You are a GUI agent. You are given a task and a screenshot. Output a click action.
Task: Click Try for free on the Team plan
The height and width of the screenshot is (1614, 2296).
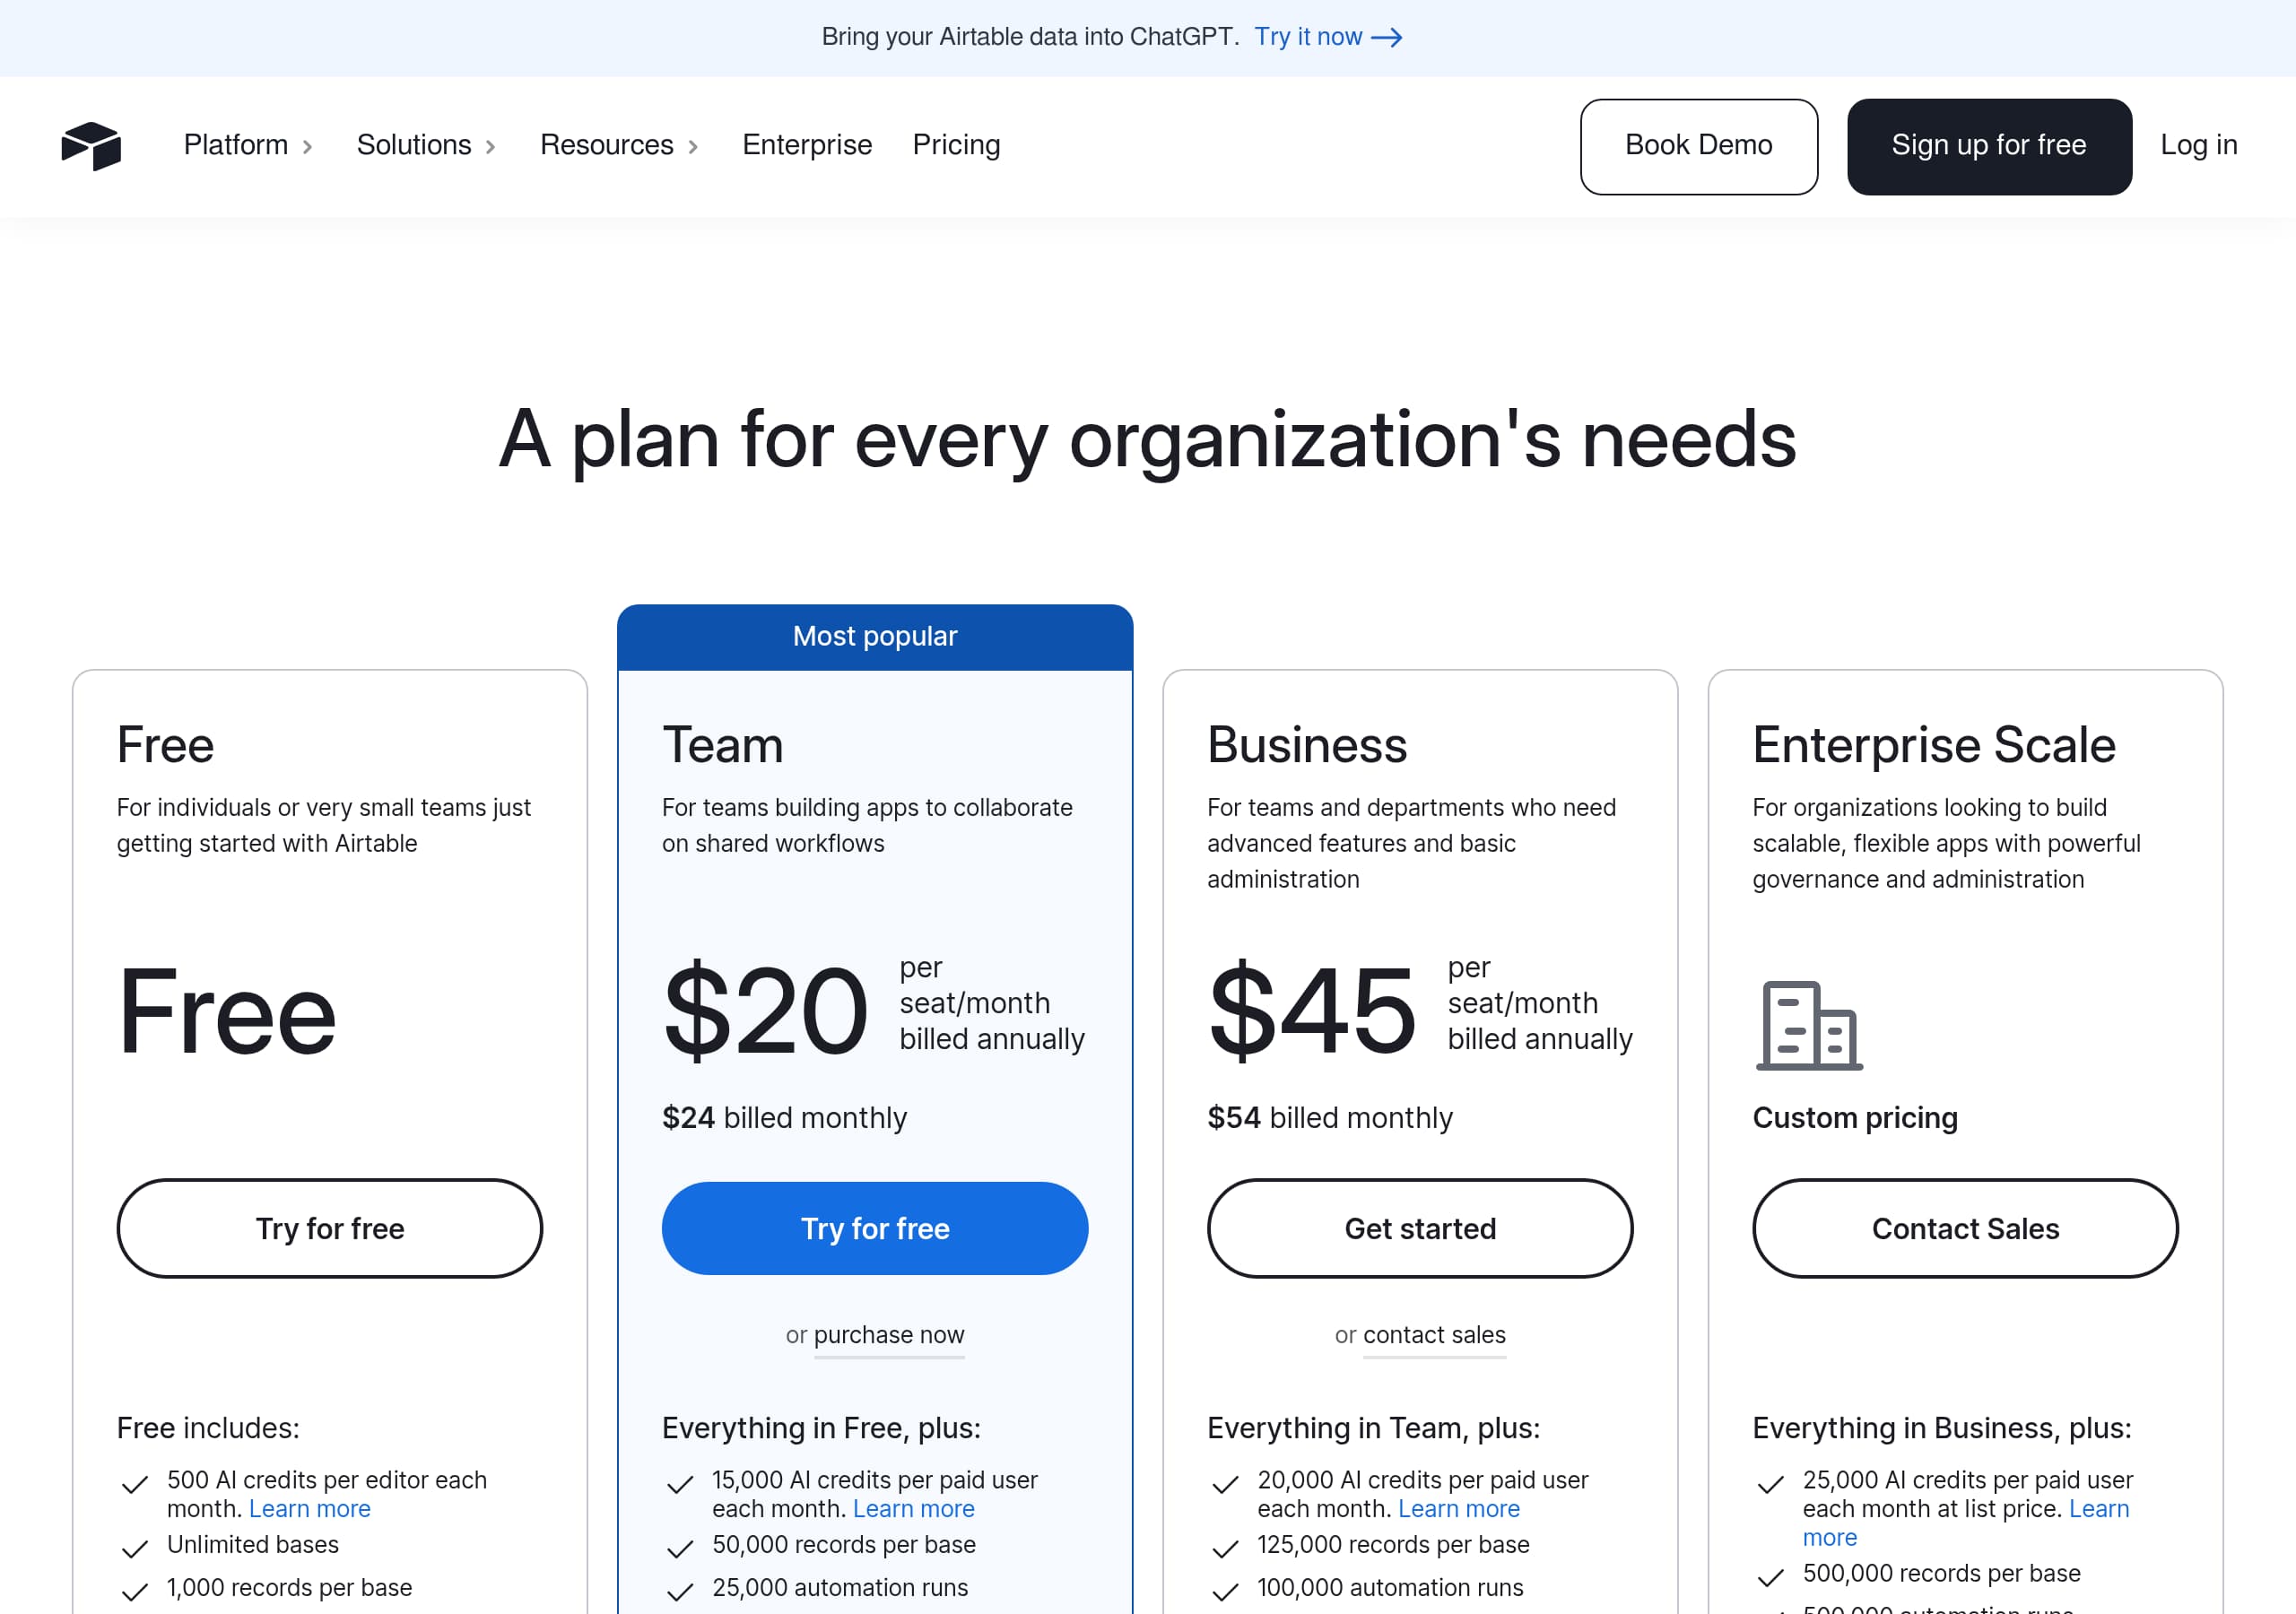pyautogui.click(x=874, y=1228)
